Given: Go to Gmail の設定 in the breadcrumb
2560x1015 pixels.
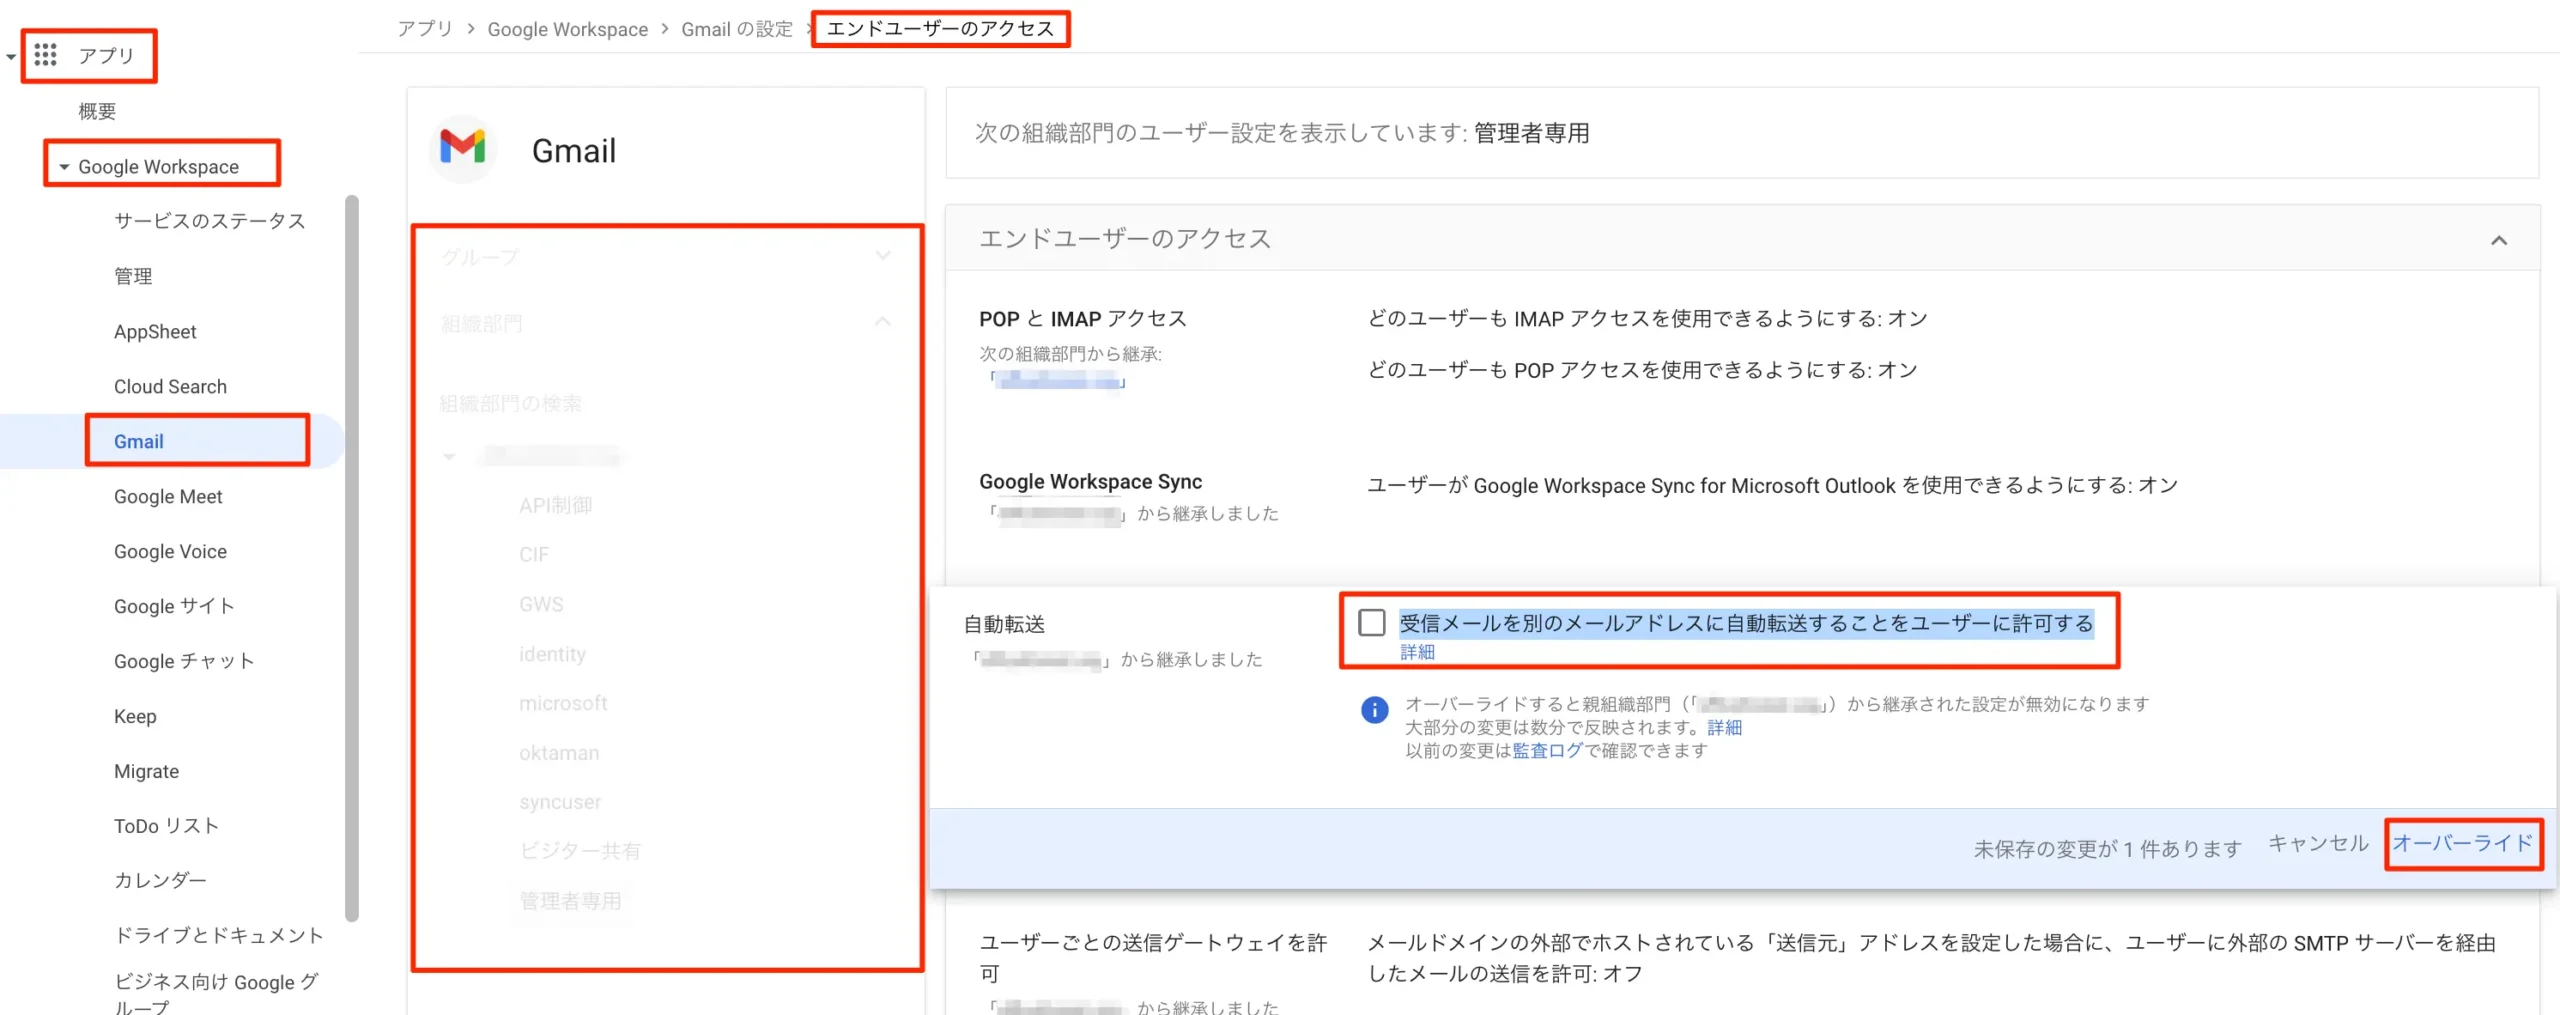Looking at the screenshot, I should coord(737,29).
